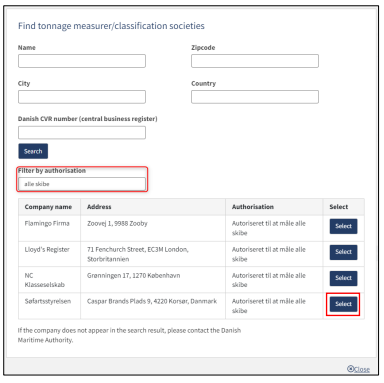The image size is (384, 383).
Task: Click the Lloyd's Register Fenchurch Street address
Action: [x=138, y=254]
